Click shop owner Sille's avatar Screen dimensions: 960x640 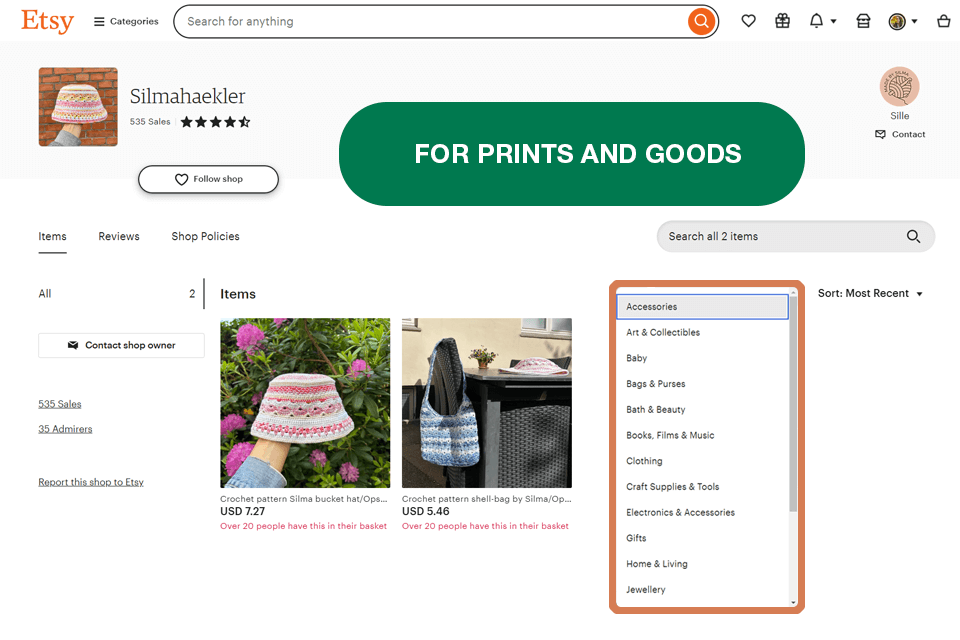[899, 86]
